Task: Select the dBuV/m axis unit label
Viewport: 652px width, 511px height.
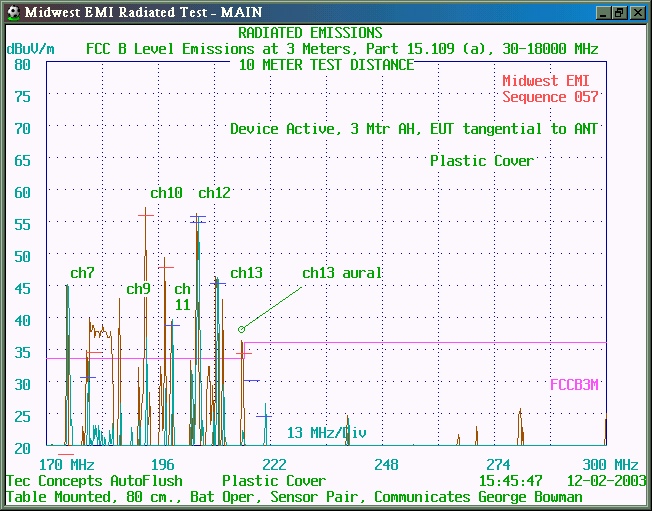Action: (30, 48)
